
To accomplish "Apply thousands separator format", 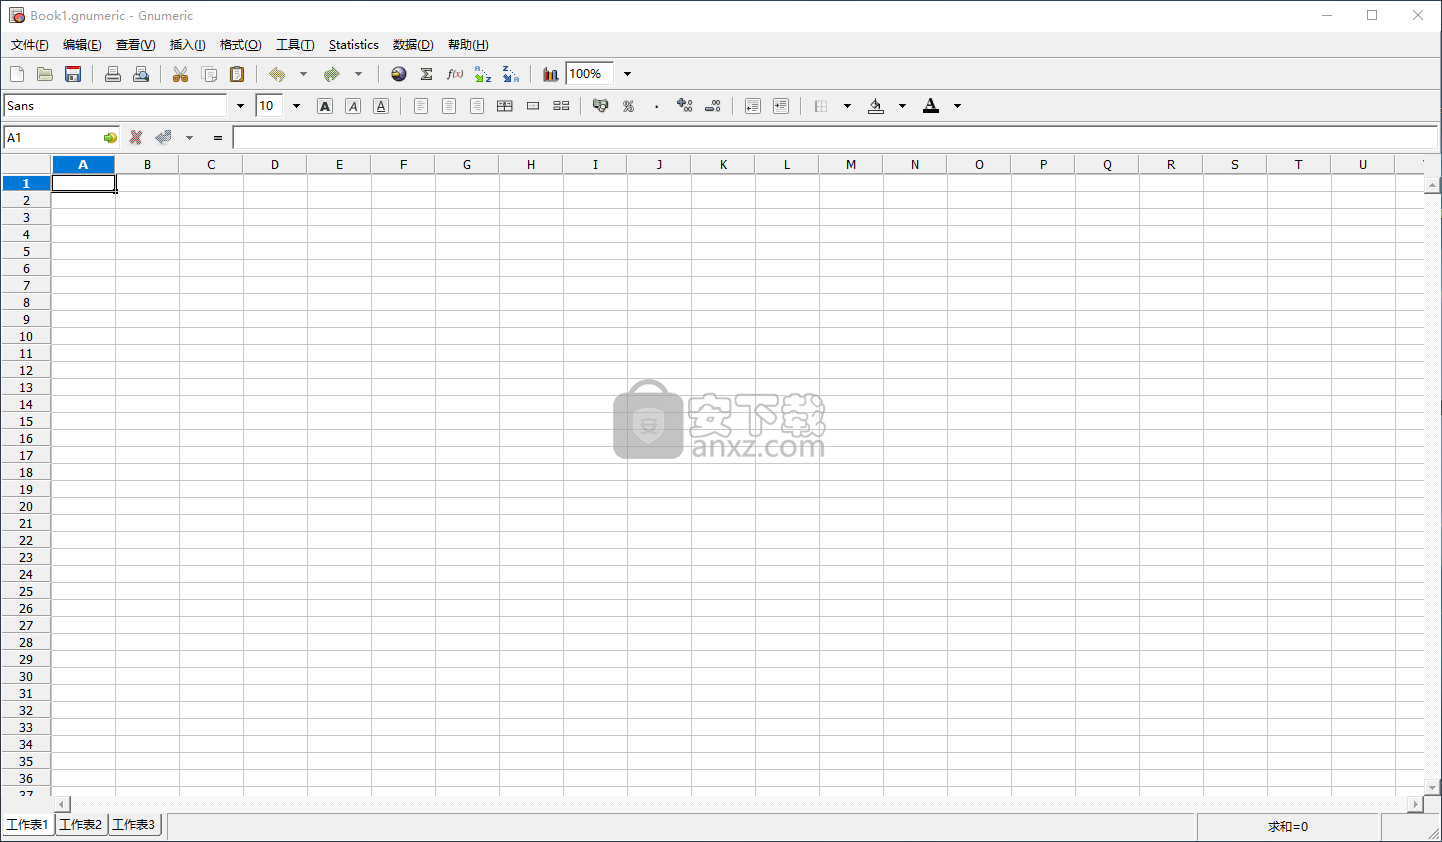I will pyautogui.click(x=657, y=106).
